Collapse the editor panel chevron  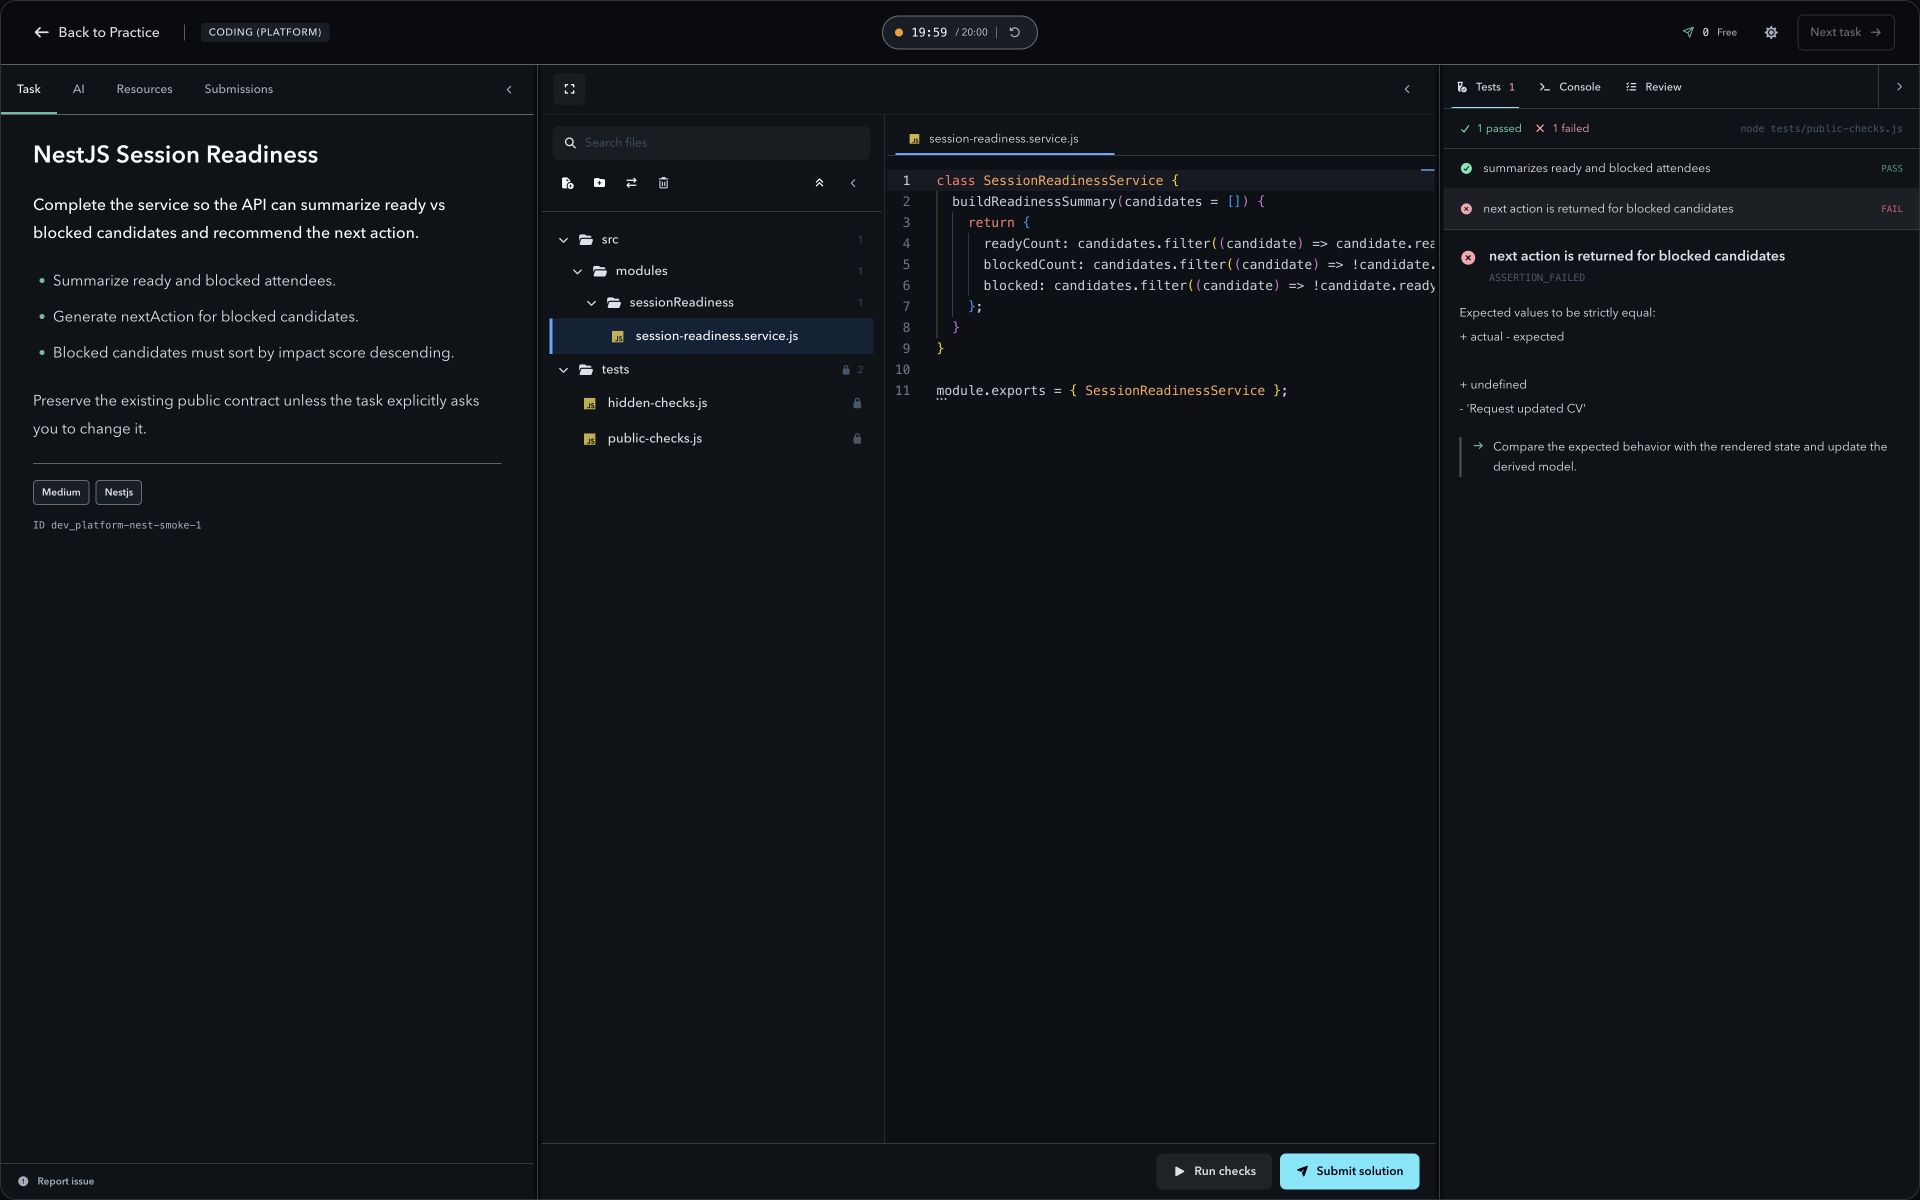click(1407, 90)
